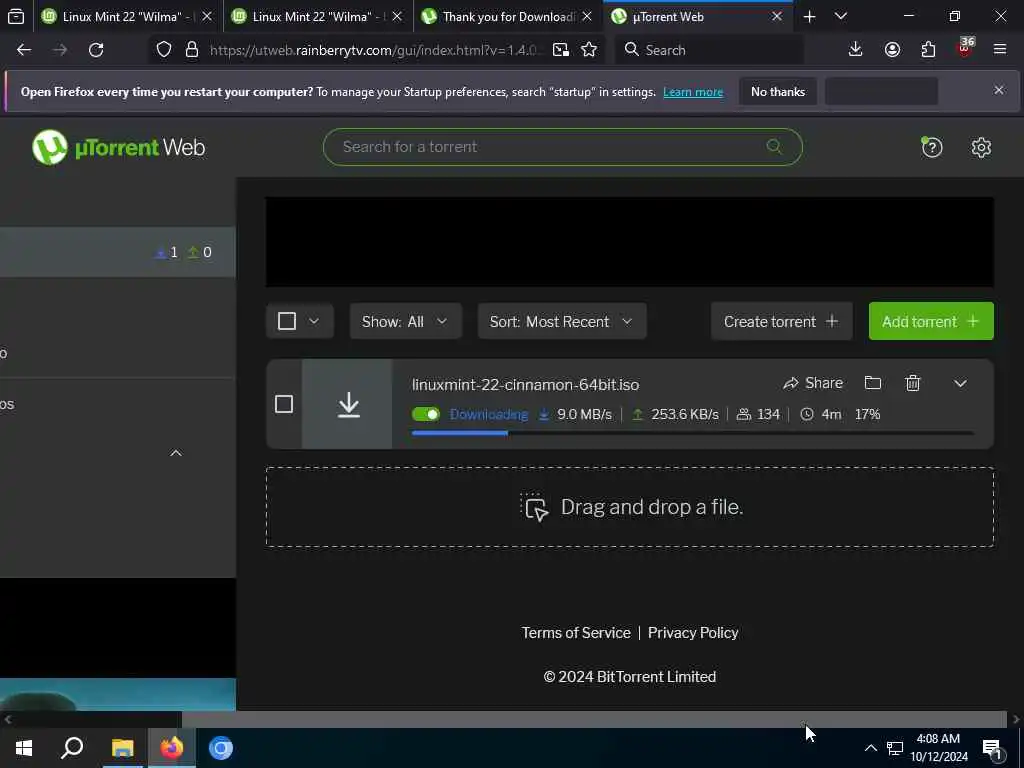Focus the Search for a torrent field
This screenshot has height=768, width=1024.
562,146
